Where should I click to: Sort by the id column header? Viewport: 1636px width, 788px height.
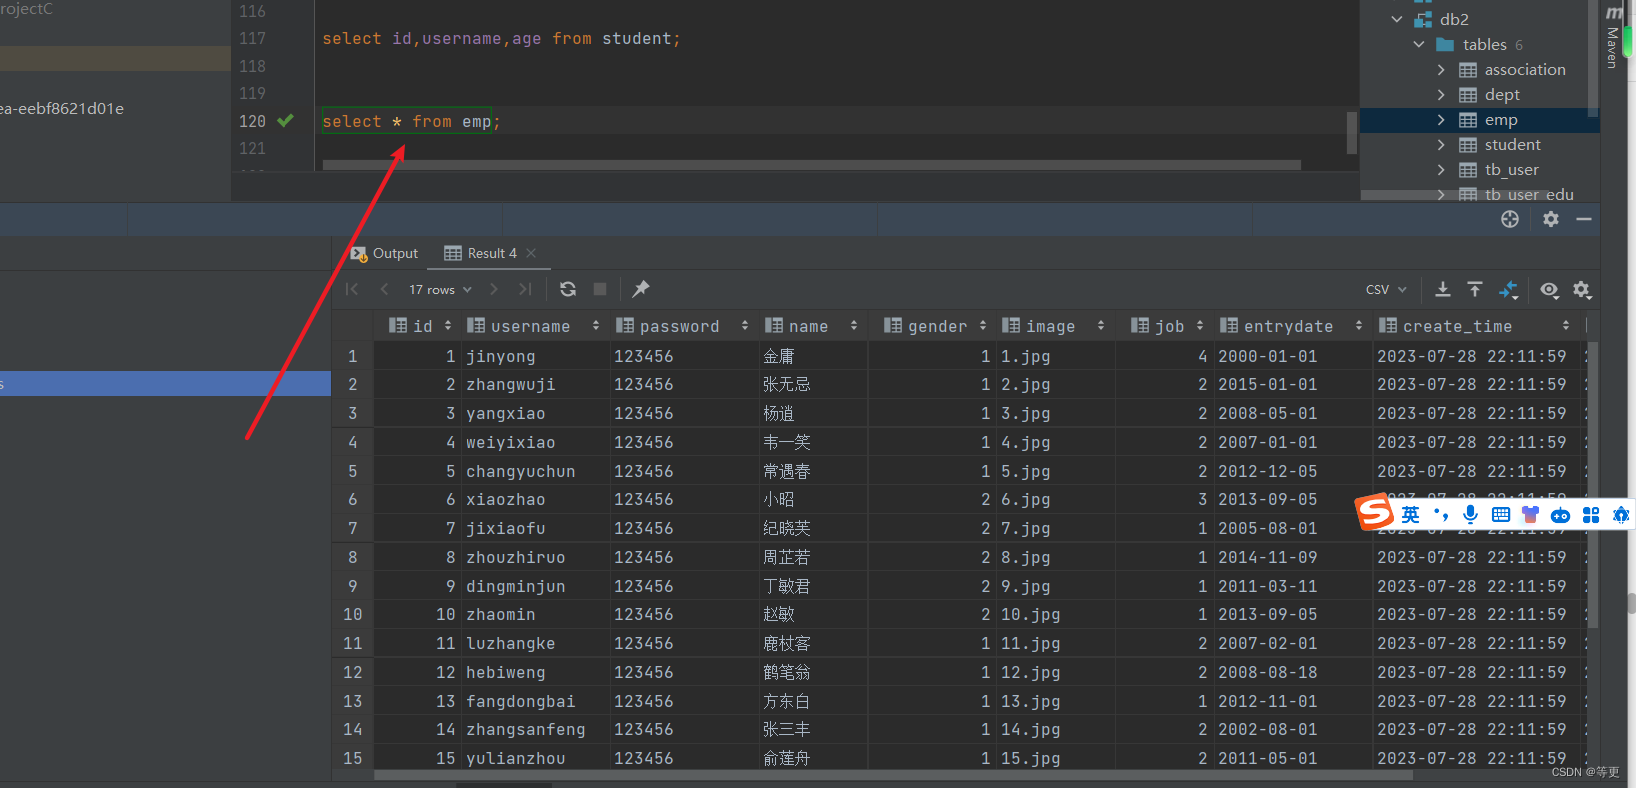pos(420,326)
